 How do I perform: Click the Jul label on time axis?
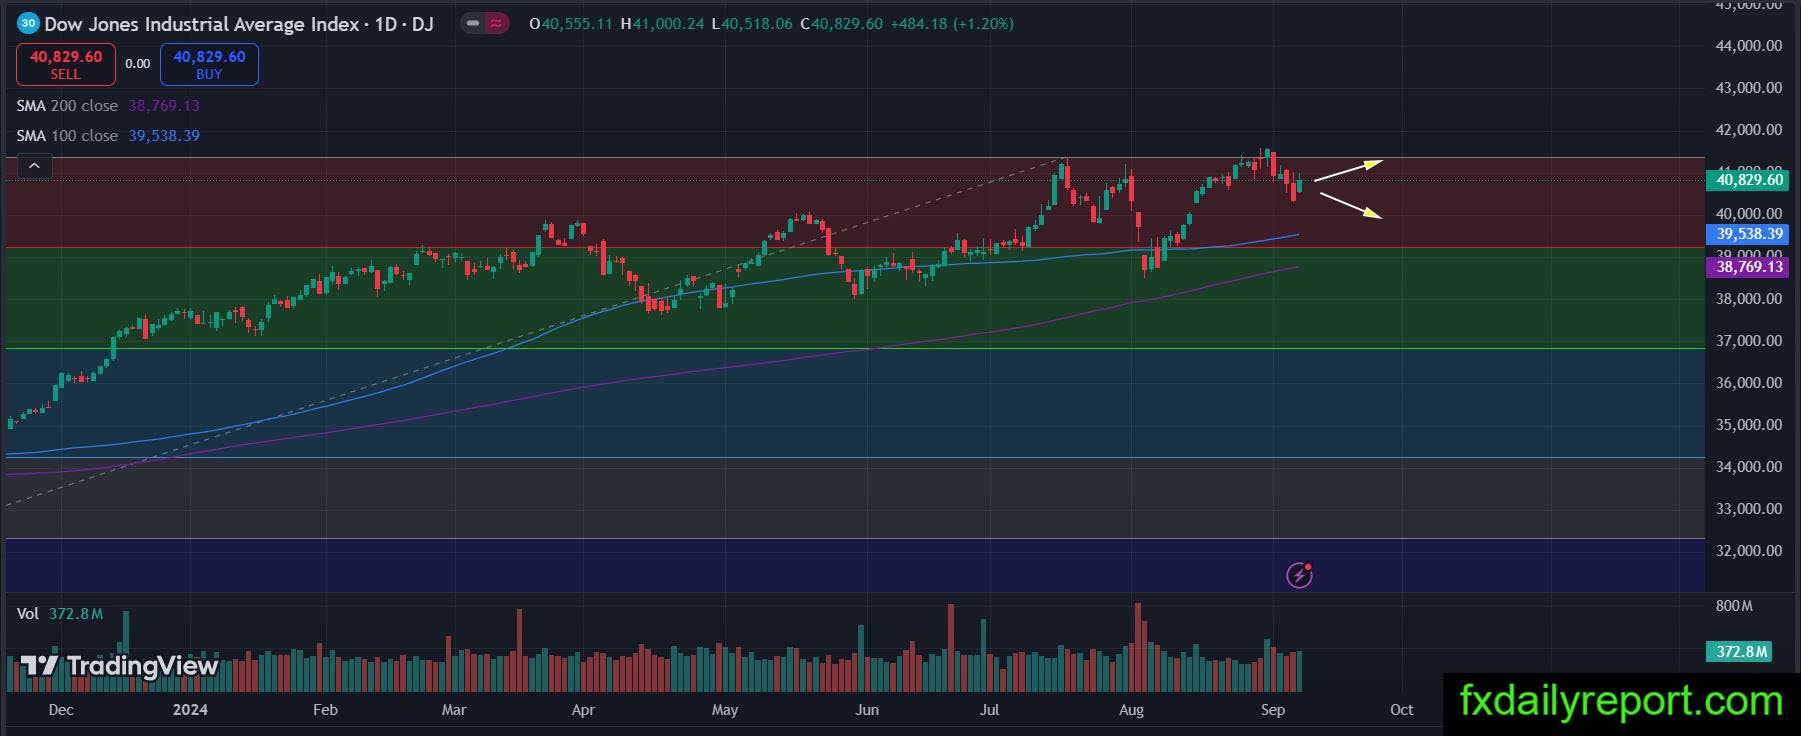[989, 710]
